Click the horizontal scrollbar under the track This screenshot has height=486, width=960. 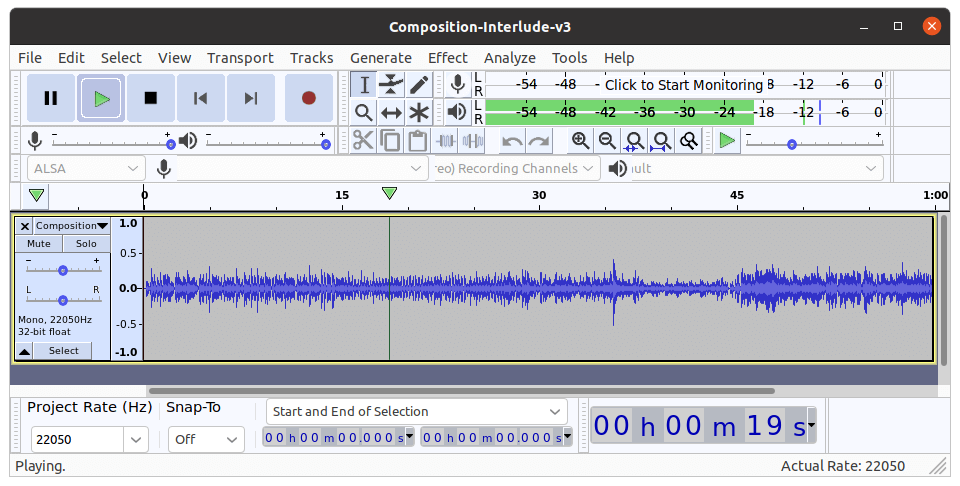pos(460,391)
